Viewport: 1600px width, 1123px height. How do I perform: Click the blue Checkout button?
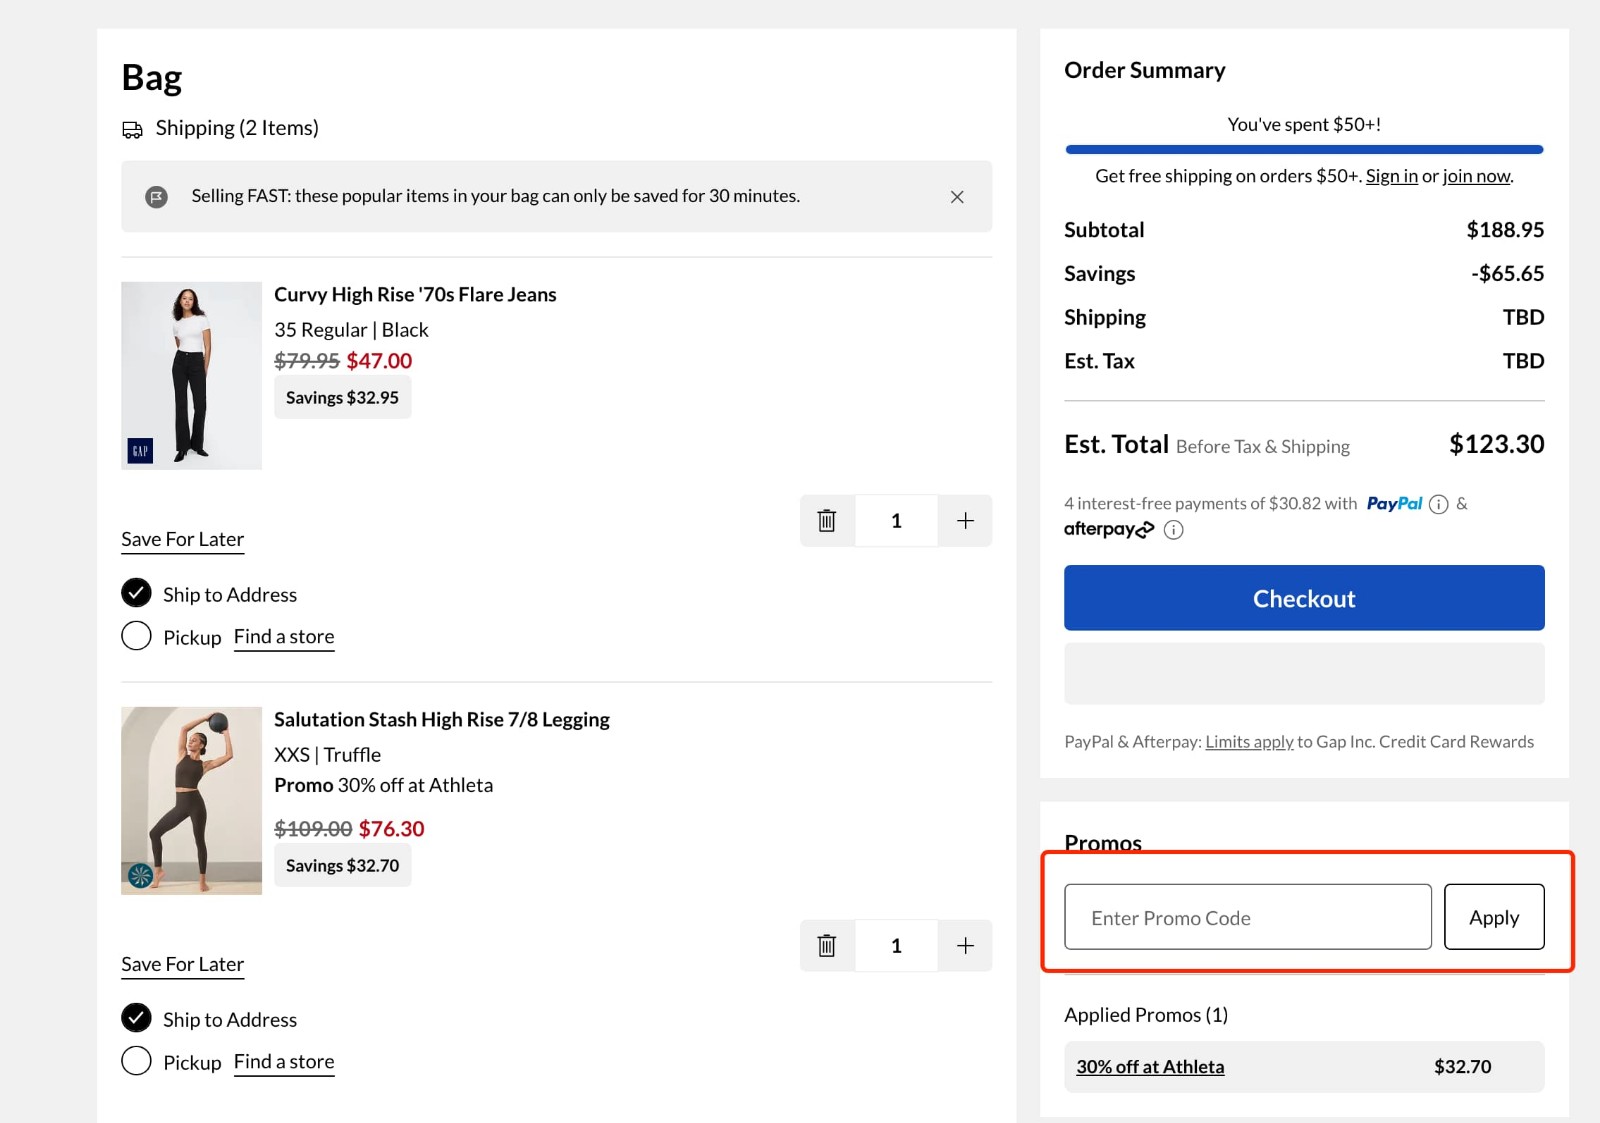pos(1304,598)
